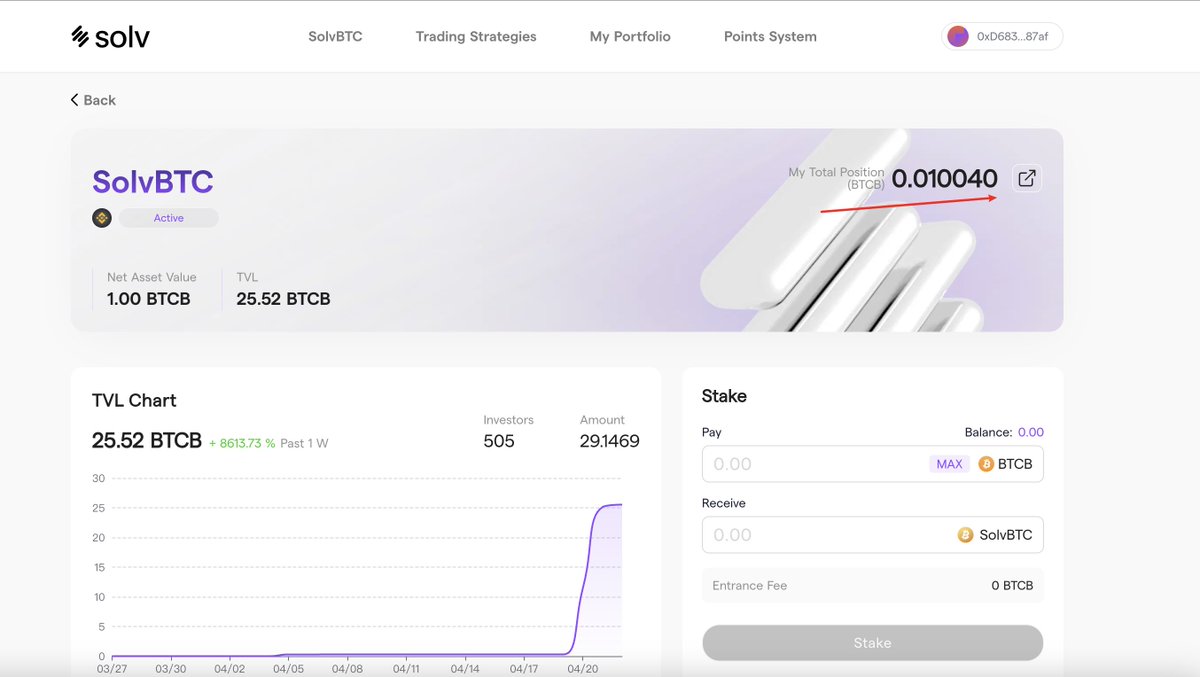Screen dimensions: 1200x677
Task: Open Points System page
Action: [770, 37]
